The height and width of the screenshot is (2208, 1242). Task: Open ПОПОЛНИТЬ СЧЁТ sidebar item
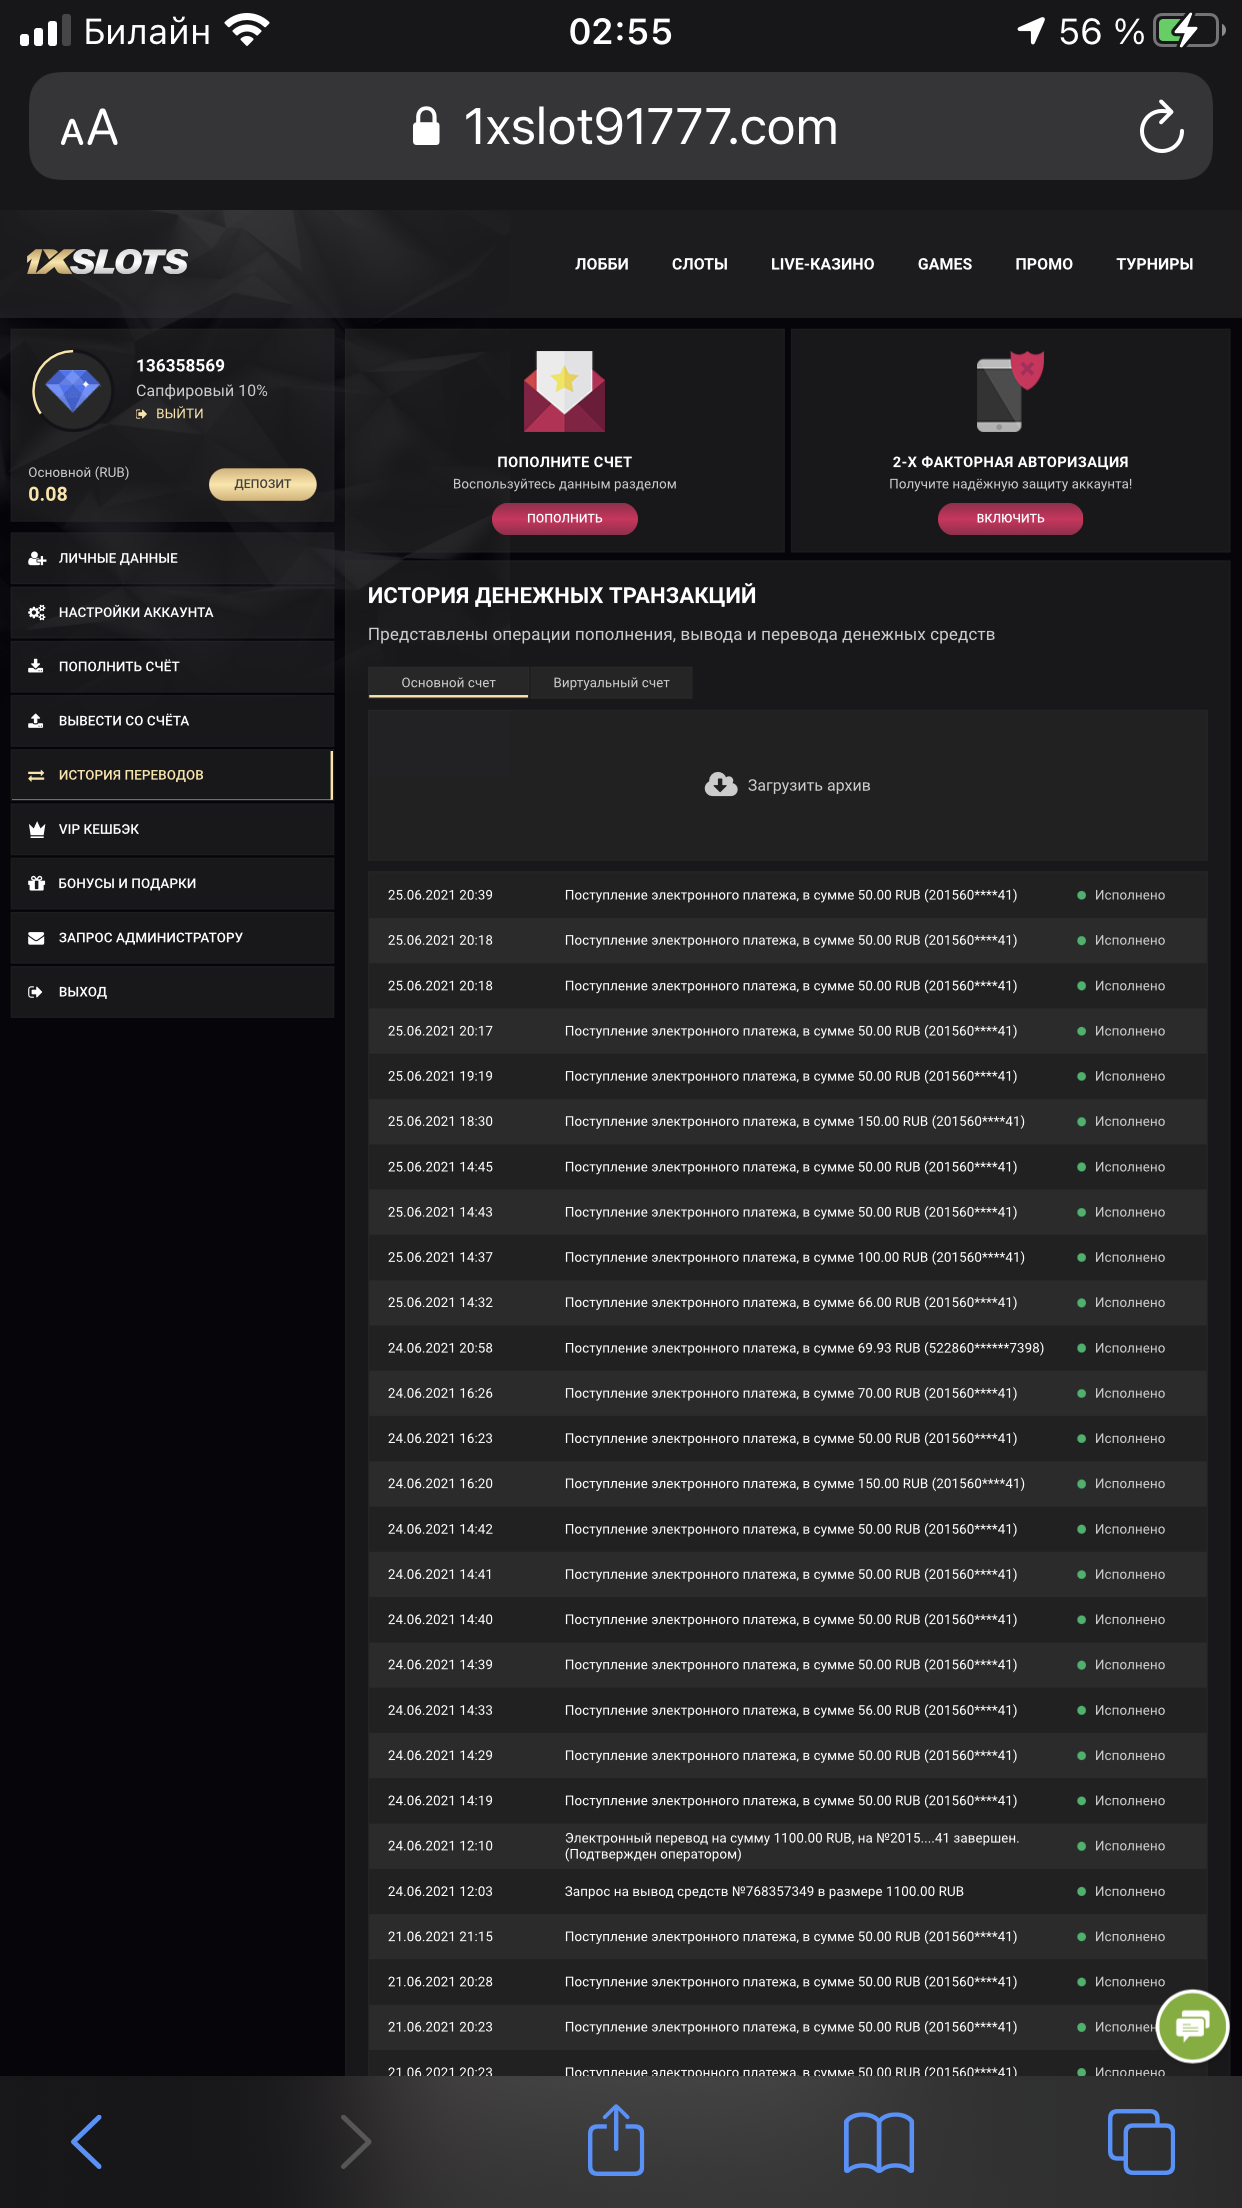click(172, 666)
